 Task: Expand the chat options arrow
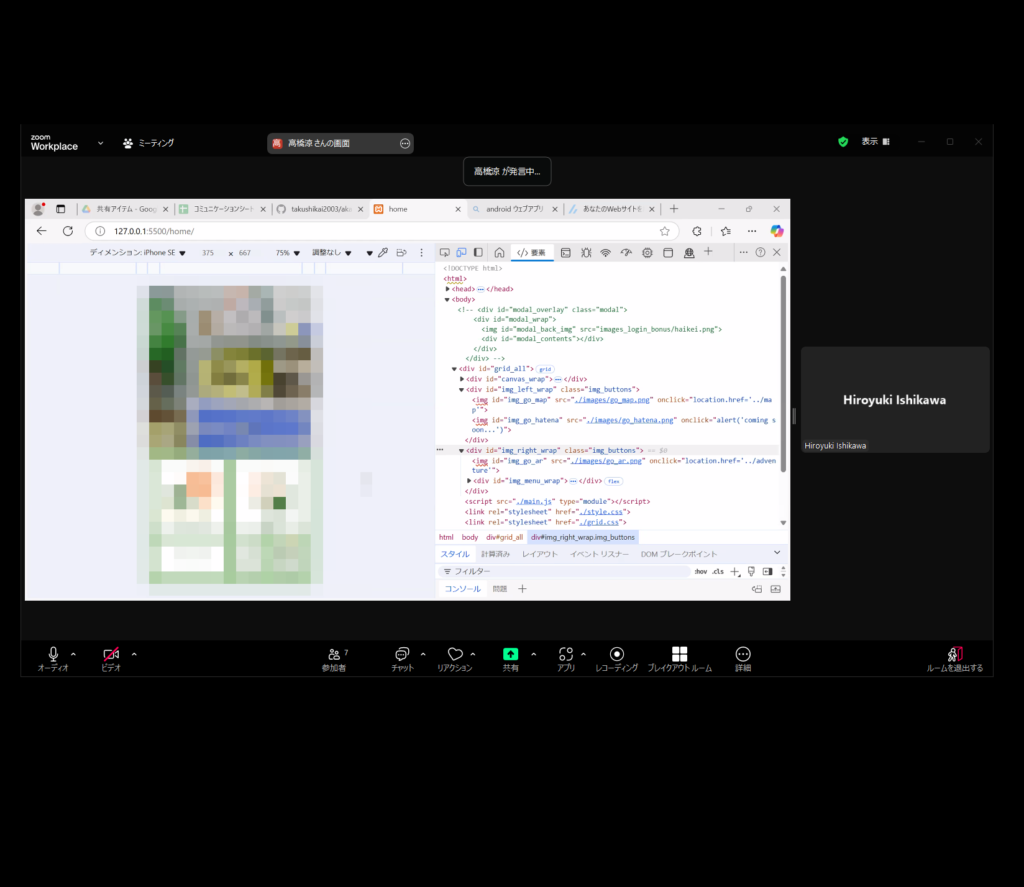pyautogui.click(x=423, y=654)
